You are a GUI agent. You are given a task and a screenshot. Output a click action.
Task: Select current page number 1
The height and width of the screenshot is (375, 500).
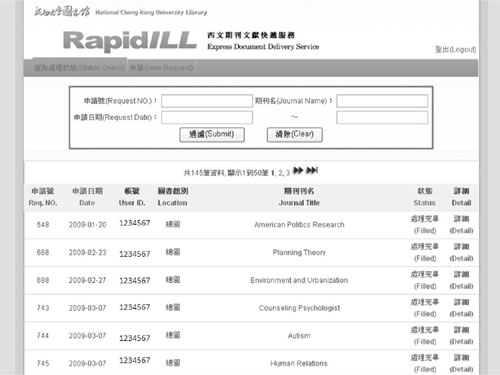tap(273, 173)
